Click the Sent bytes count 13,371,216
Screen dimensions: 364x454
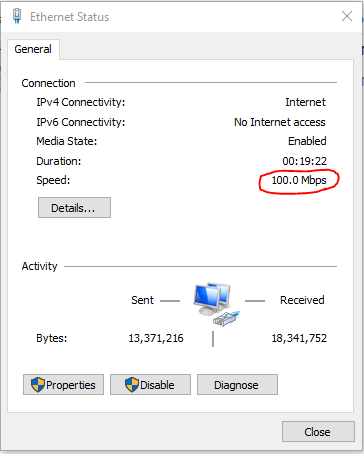[156, 338]
